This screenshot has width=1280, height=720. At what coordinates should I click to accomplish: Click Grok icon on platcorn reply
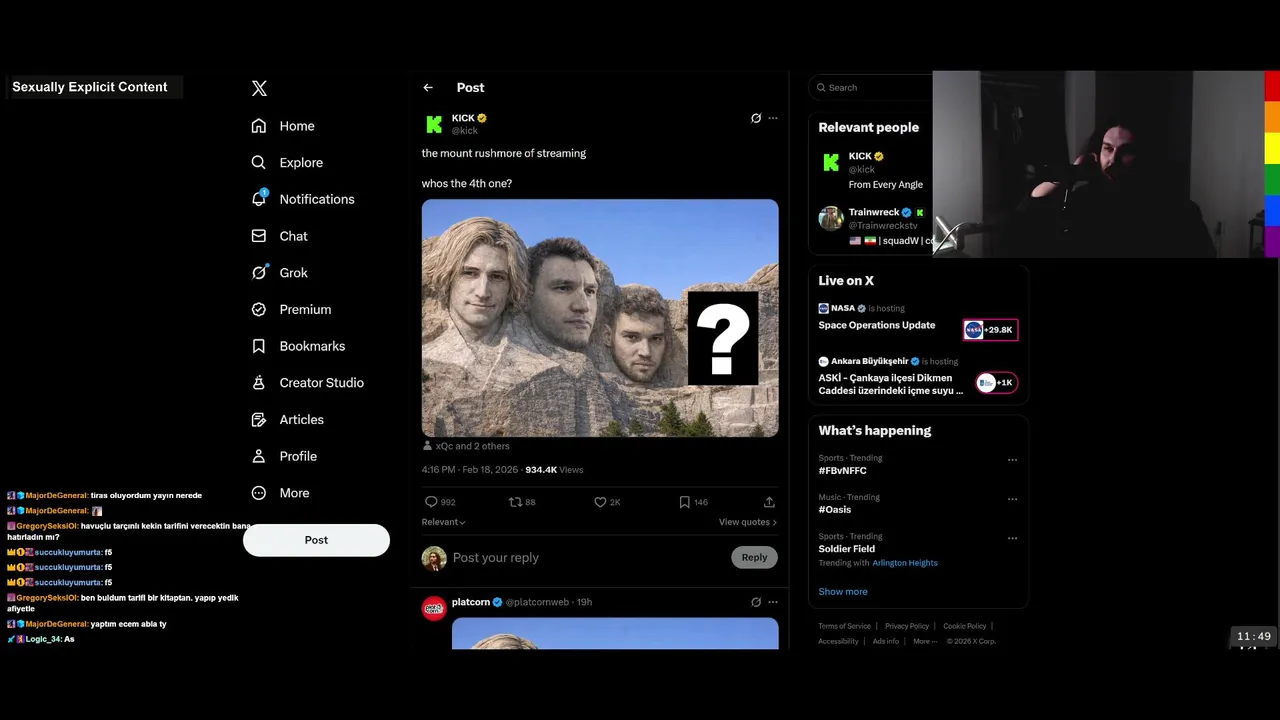coord(756,602)
